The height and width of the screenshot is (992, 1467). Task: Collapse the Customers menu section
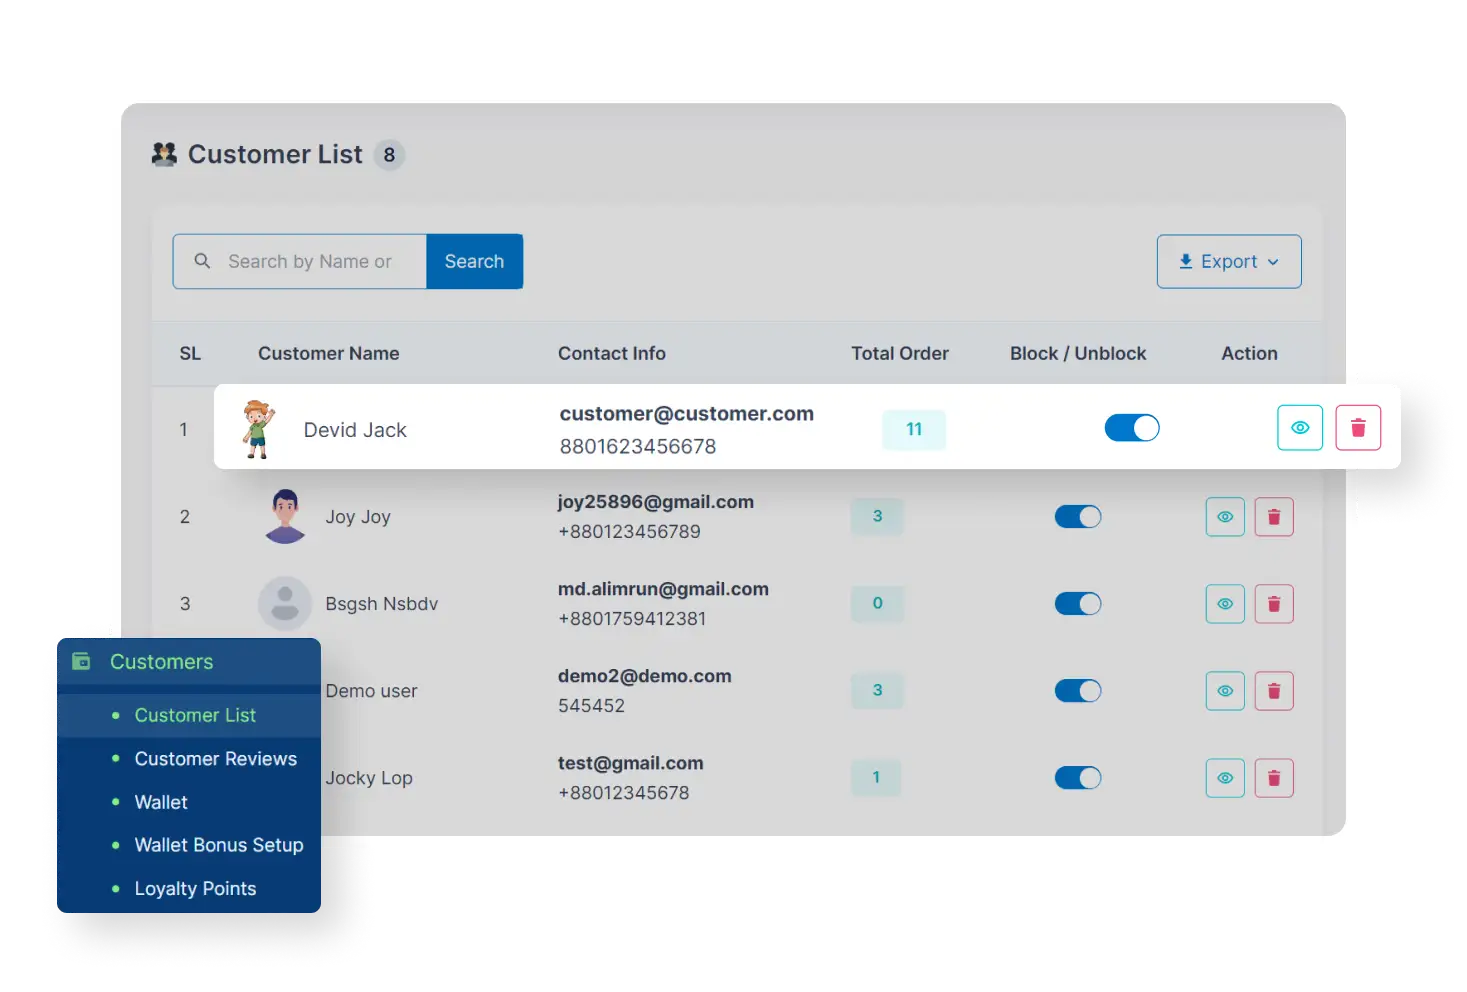click(x=160, y=661)
